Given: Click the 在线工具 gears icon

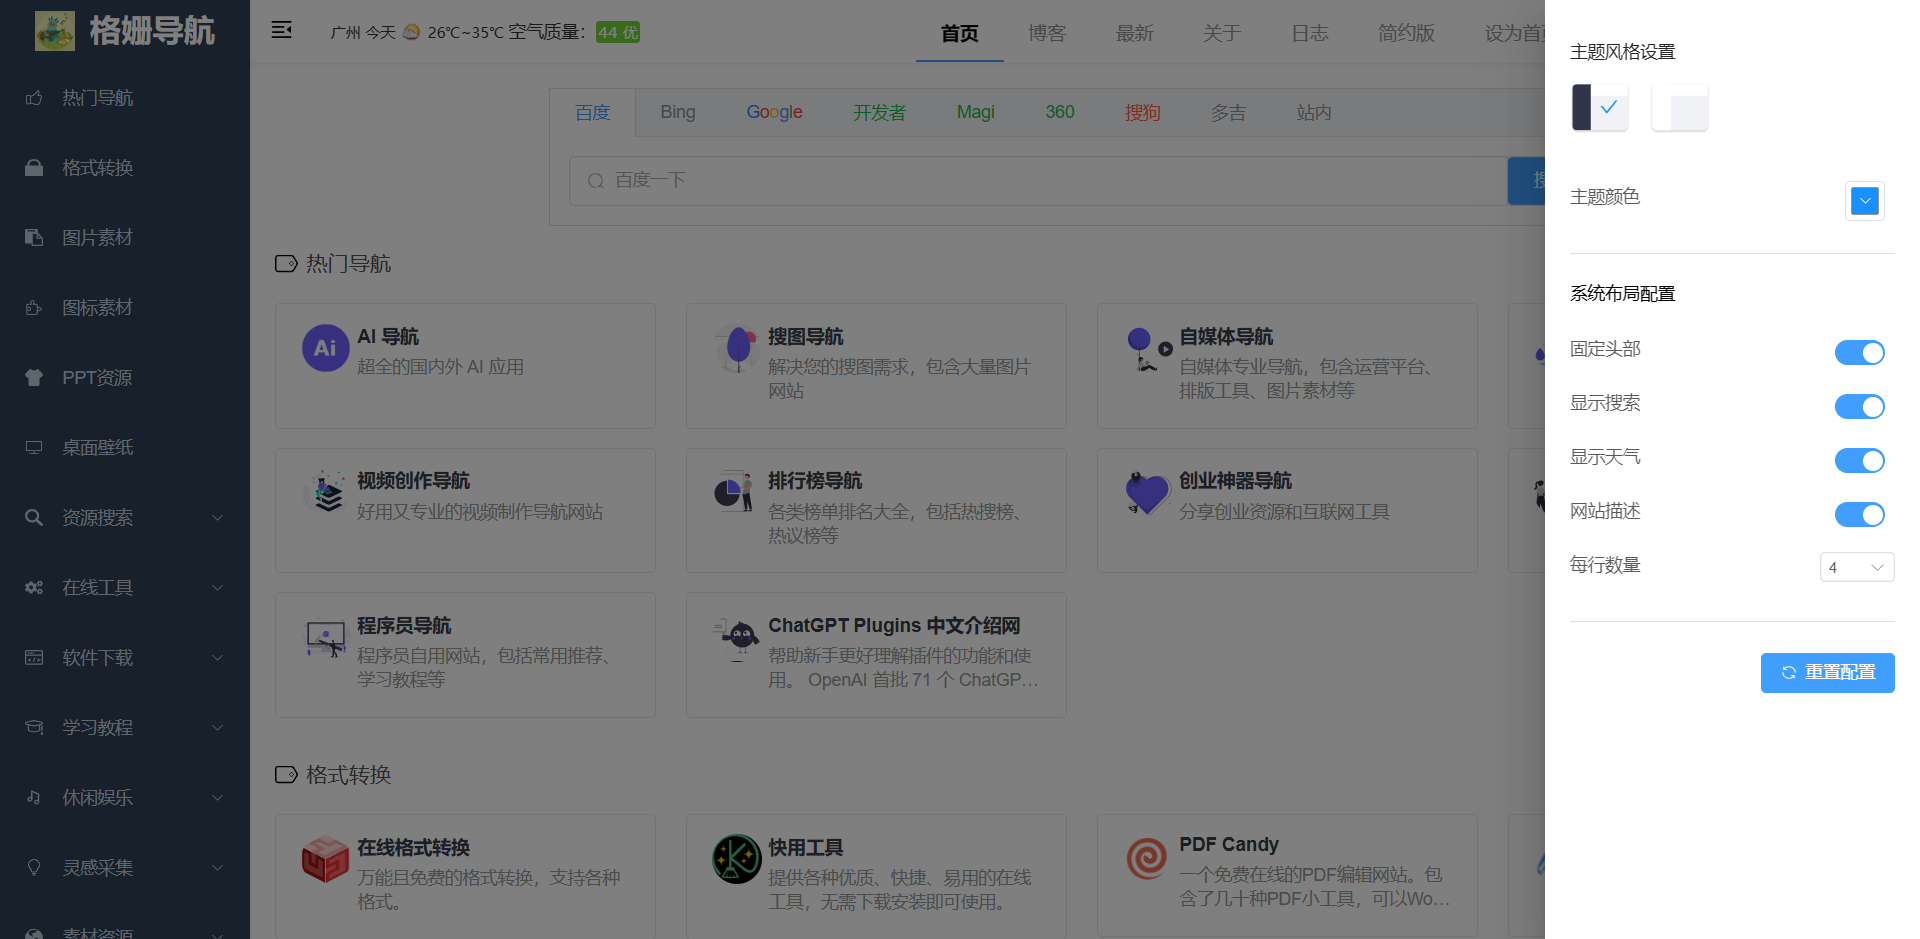Looking at the screenshot, I should [34, 588].
